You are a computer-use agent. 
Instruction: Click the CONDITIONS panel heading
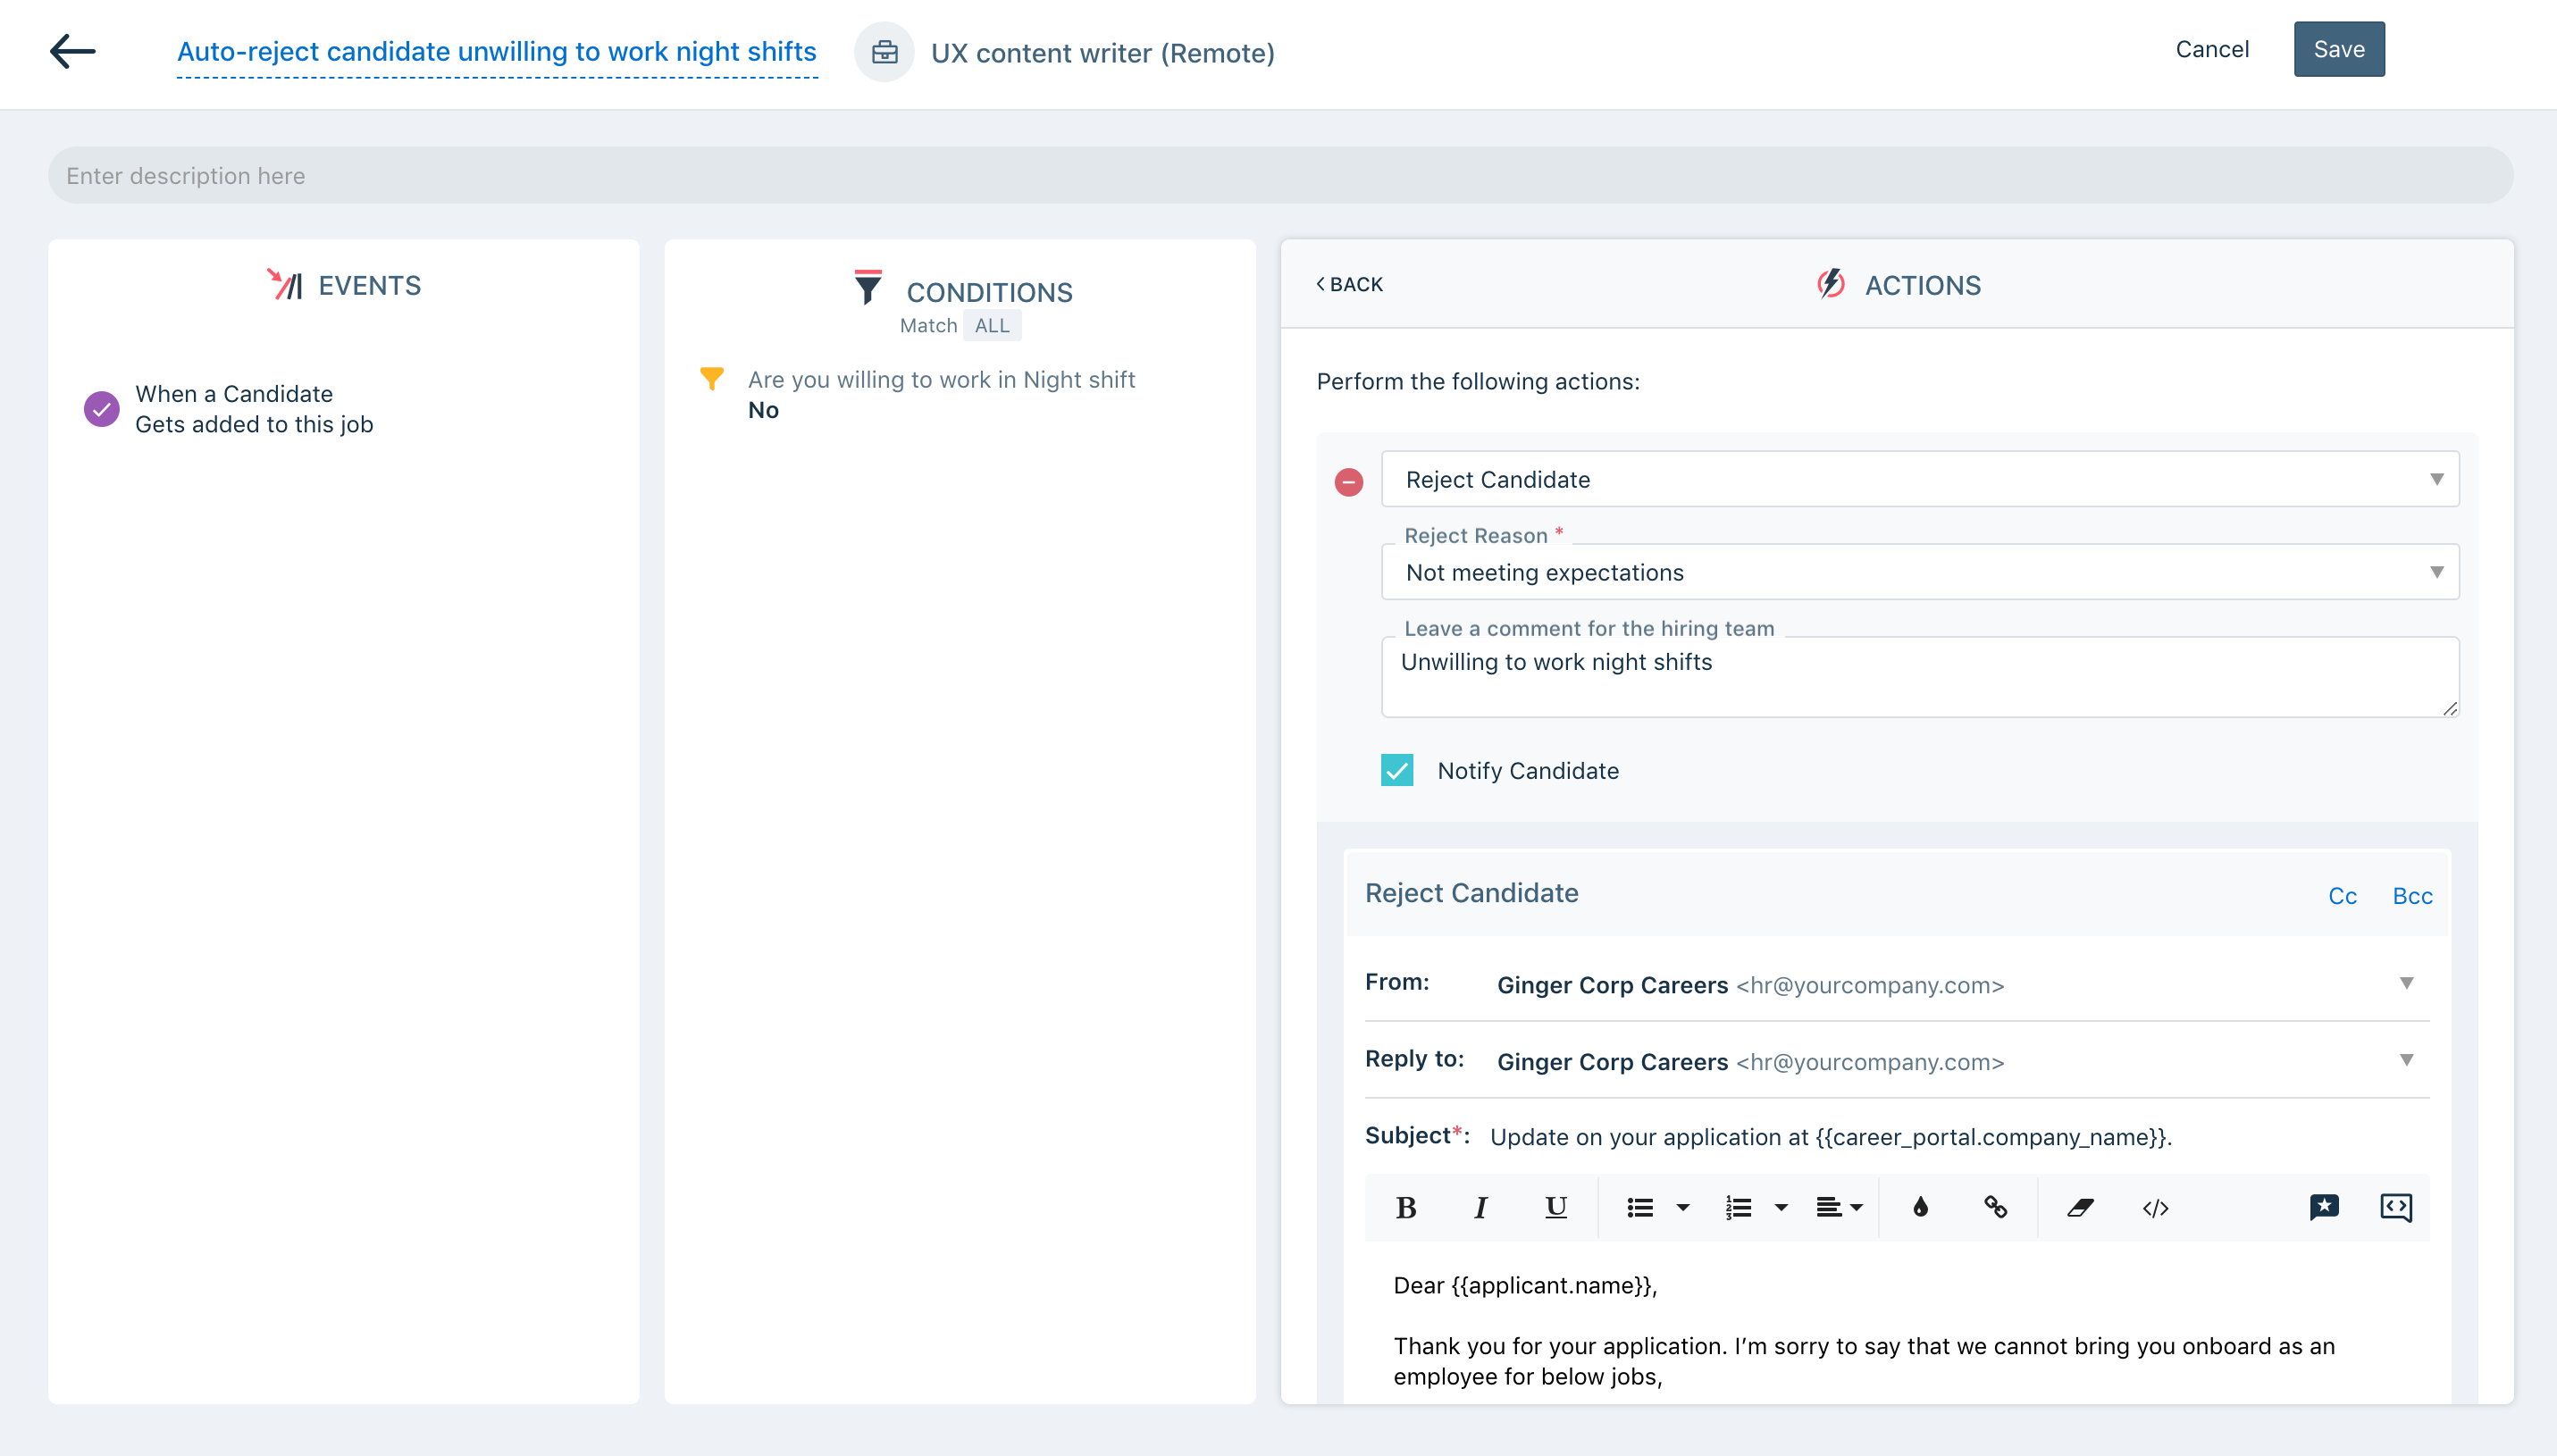989,292
